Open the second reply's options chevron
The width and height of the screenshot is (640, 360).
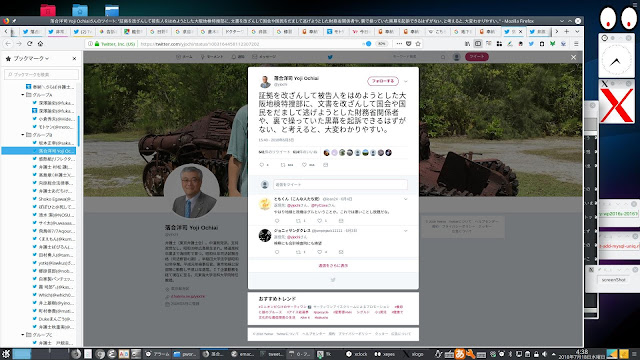(405, 231)
